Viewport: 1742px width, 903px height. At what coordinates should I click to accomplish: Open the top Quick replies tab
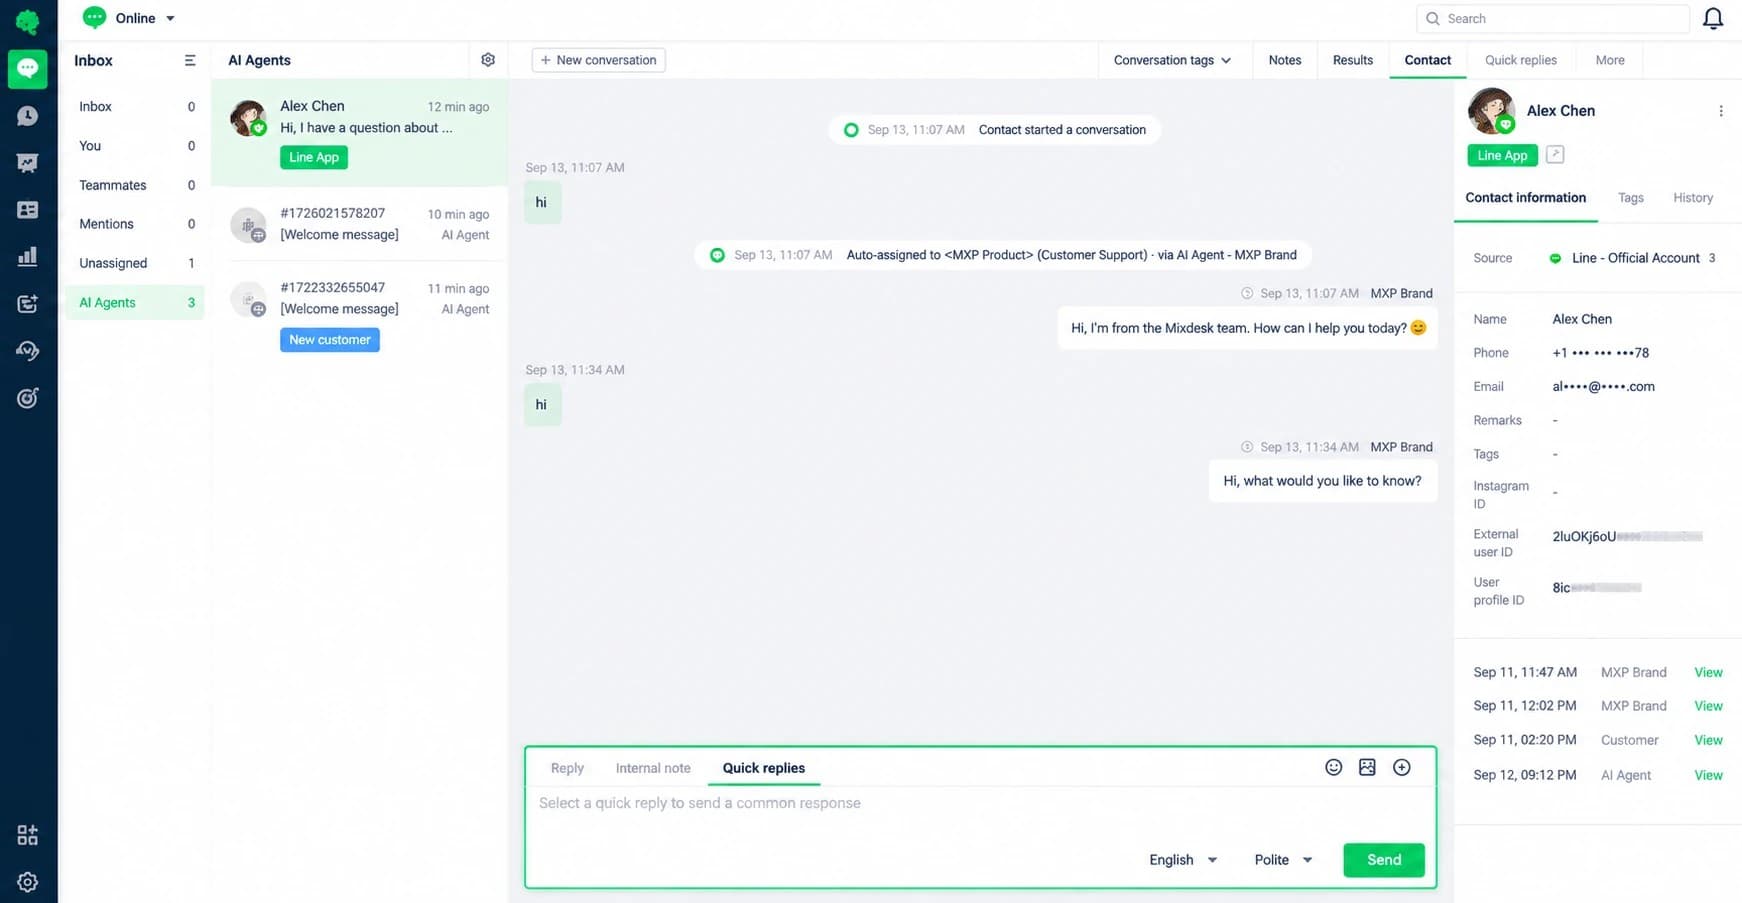click(x=1521, y=60)
